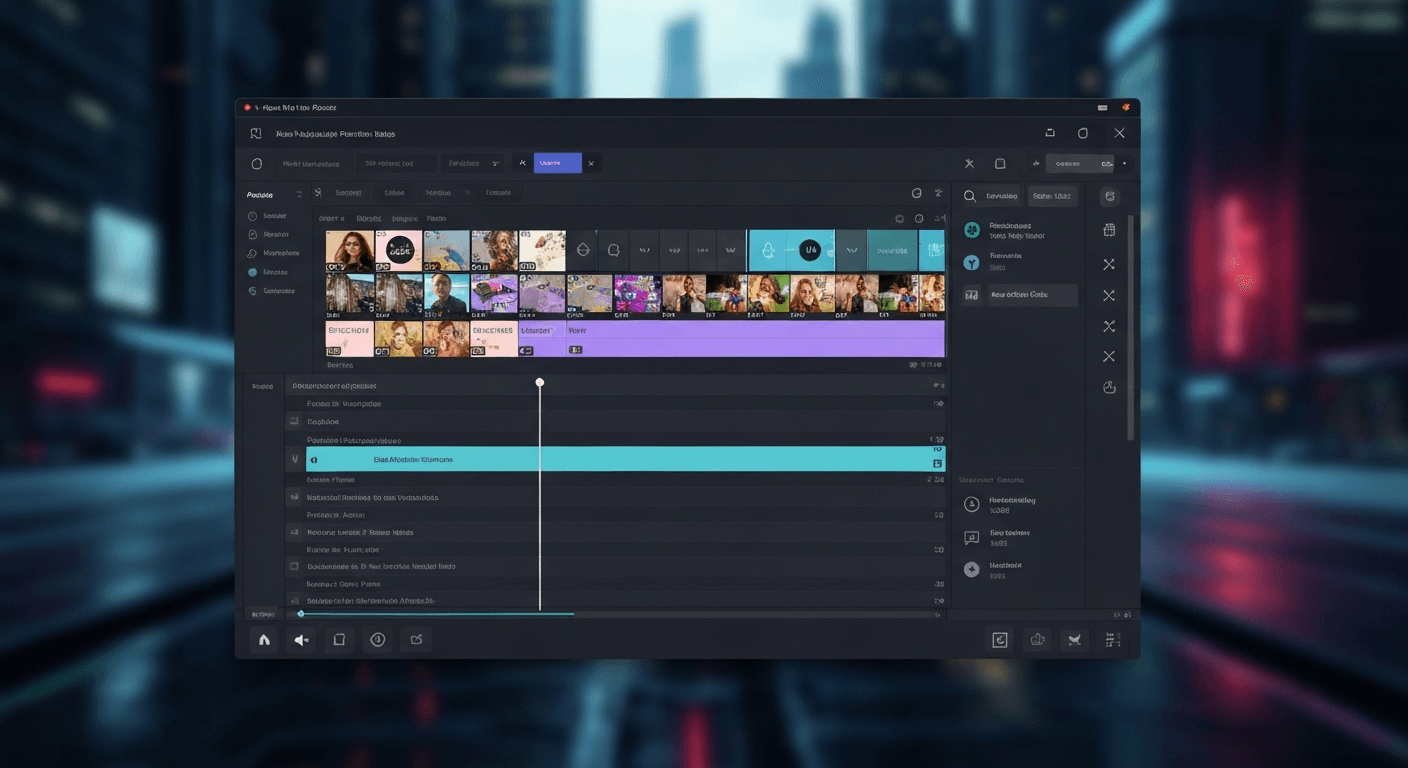Click the New Action entry in the right panel
The image size is (1408, 768).
1020,295
